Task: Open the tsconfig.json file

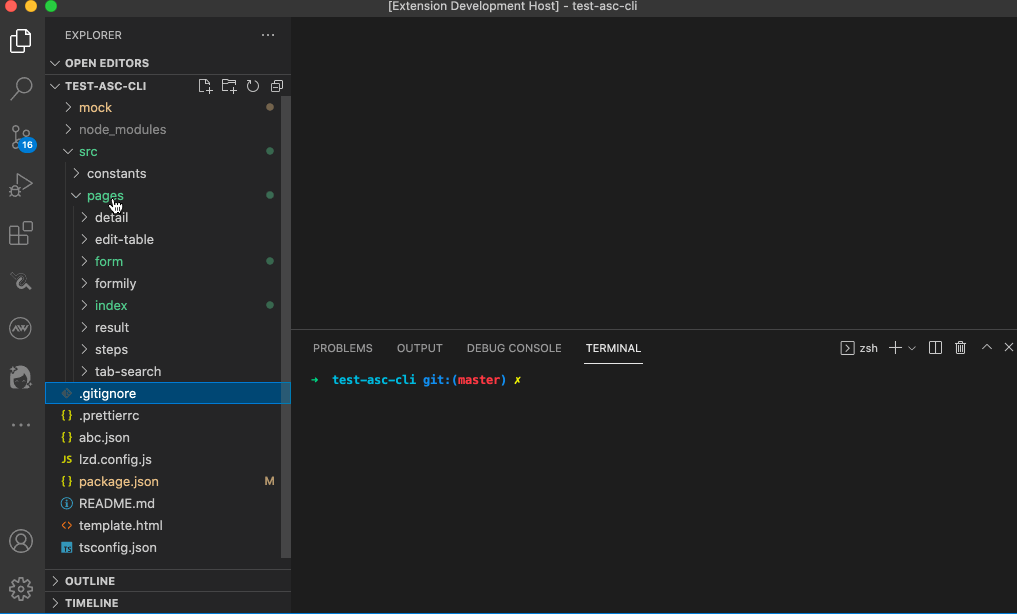Action: tap(163, 548)
